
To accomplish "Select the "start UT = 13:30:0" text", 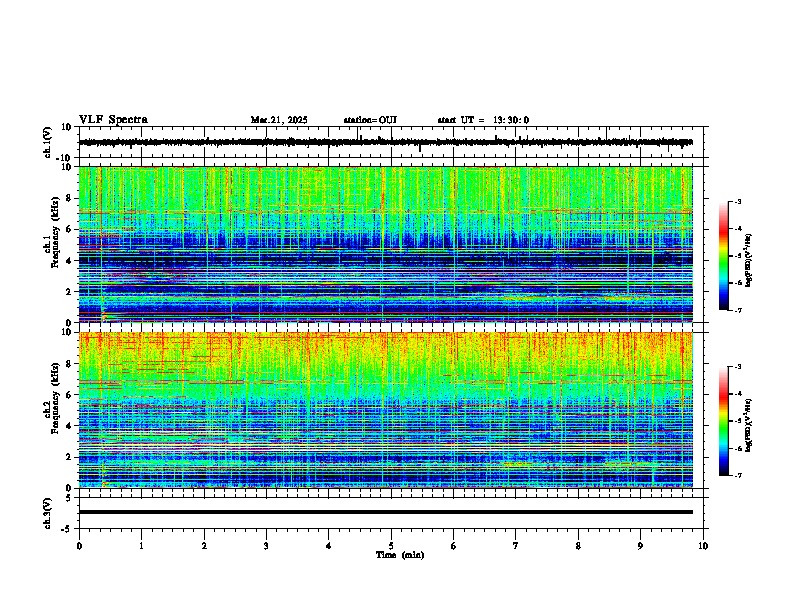I will 483,120.
